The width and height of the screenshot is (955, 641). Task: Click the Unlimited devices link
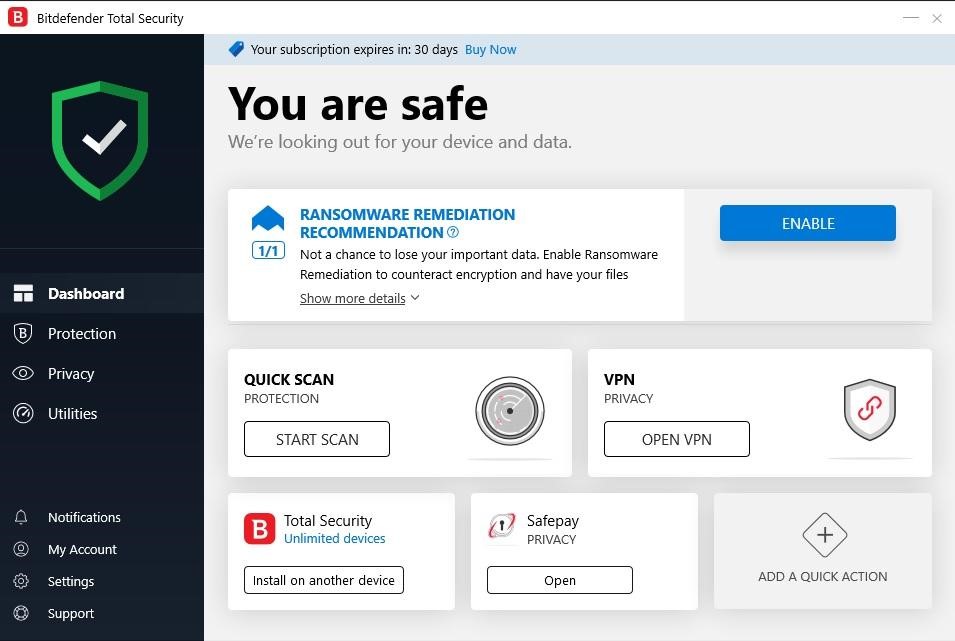coord(334,538)
